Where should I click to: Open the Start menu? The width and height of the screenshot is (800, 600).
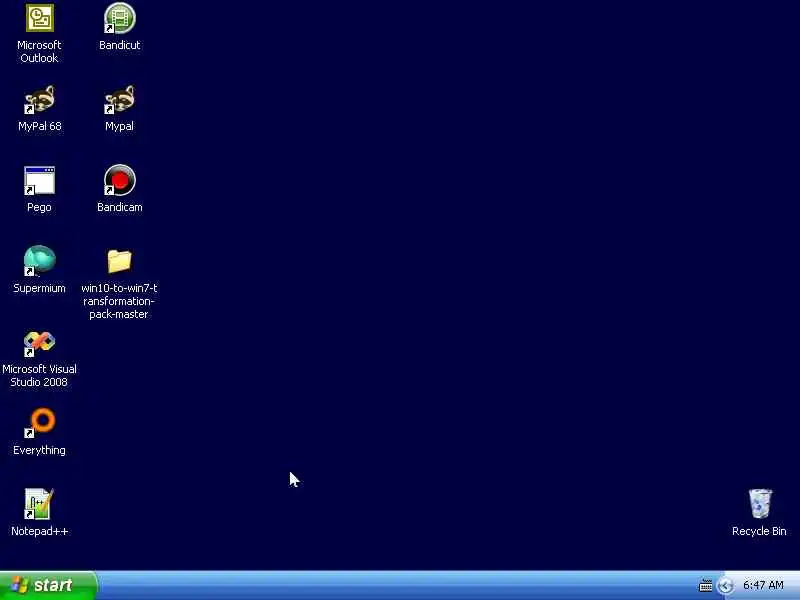48,585
